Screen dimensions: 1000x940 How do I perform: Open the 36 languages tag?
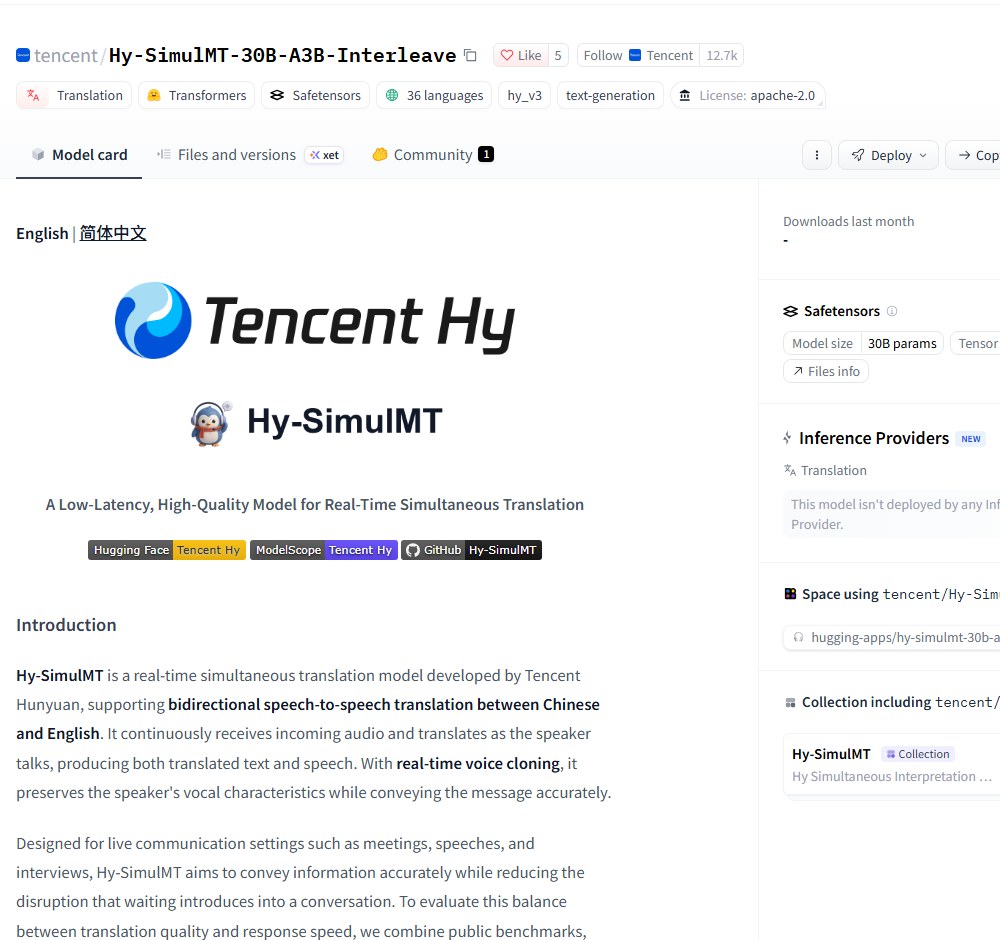434,95
